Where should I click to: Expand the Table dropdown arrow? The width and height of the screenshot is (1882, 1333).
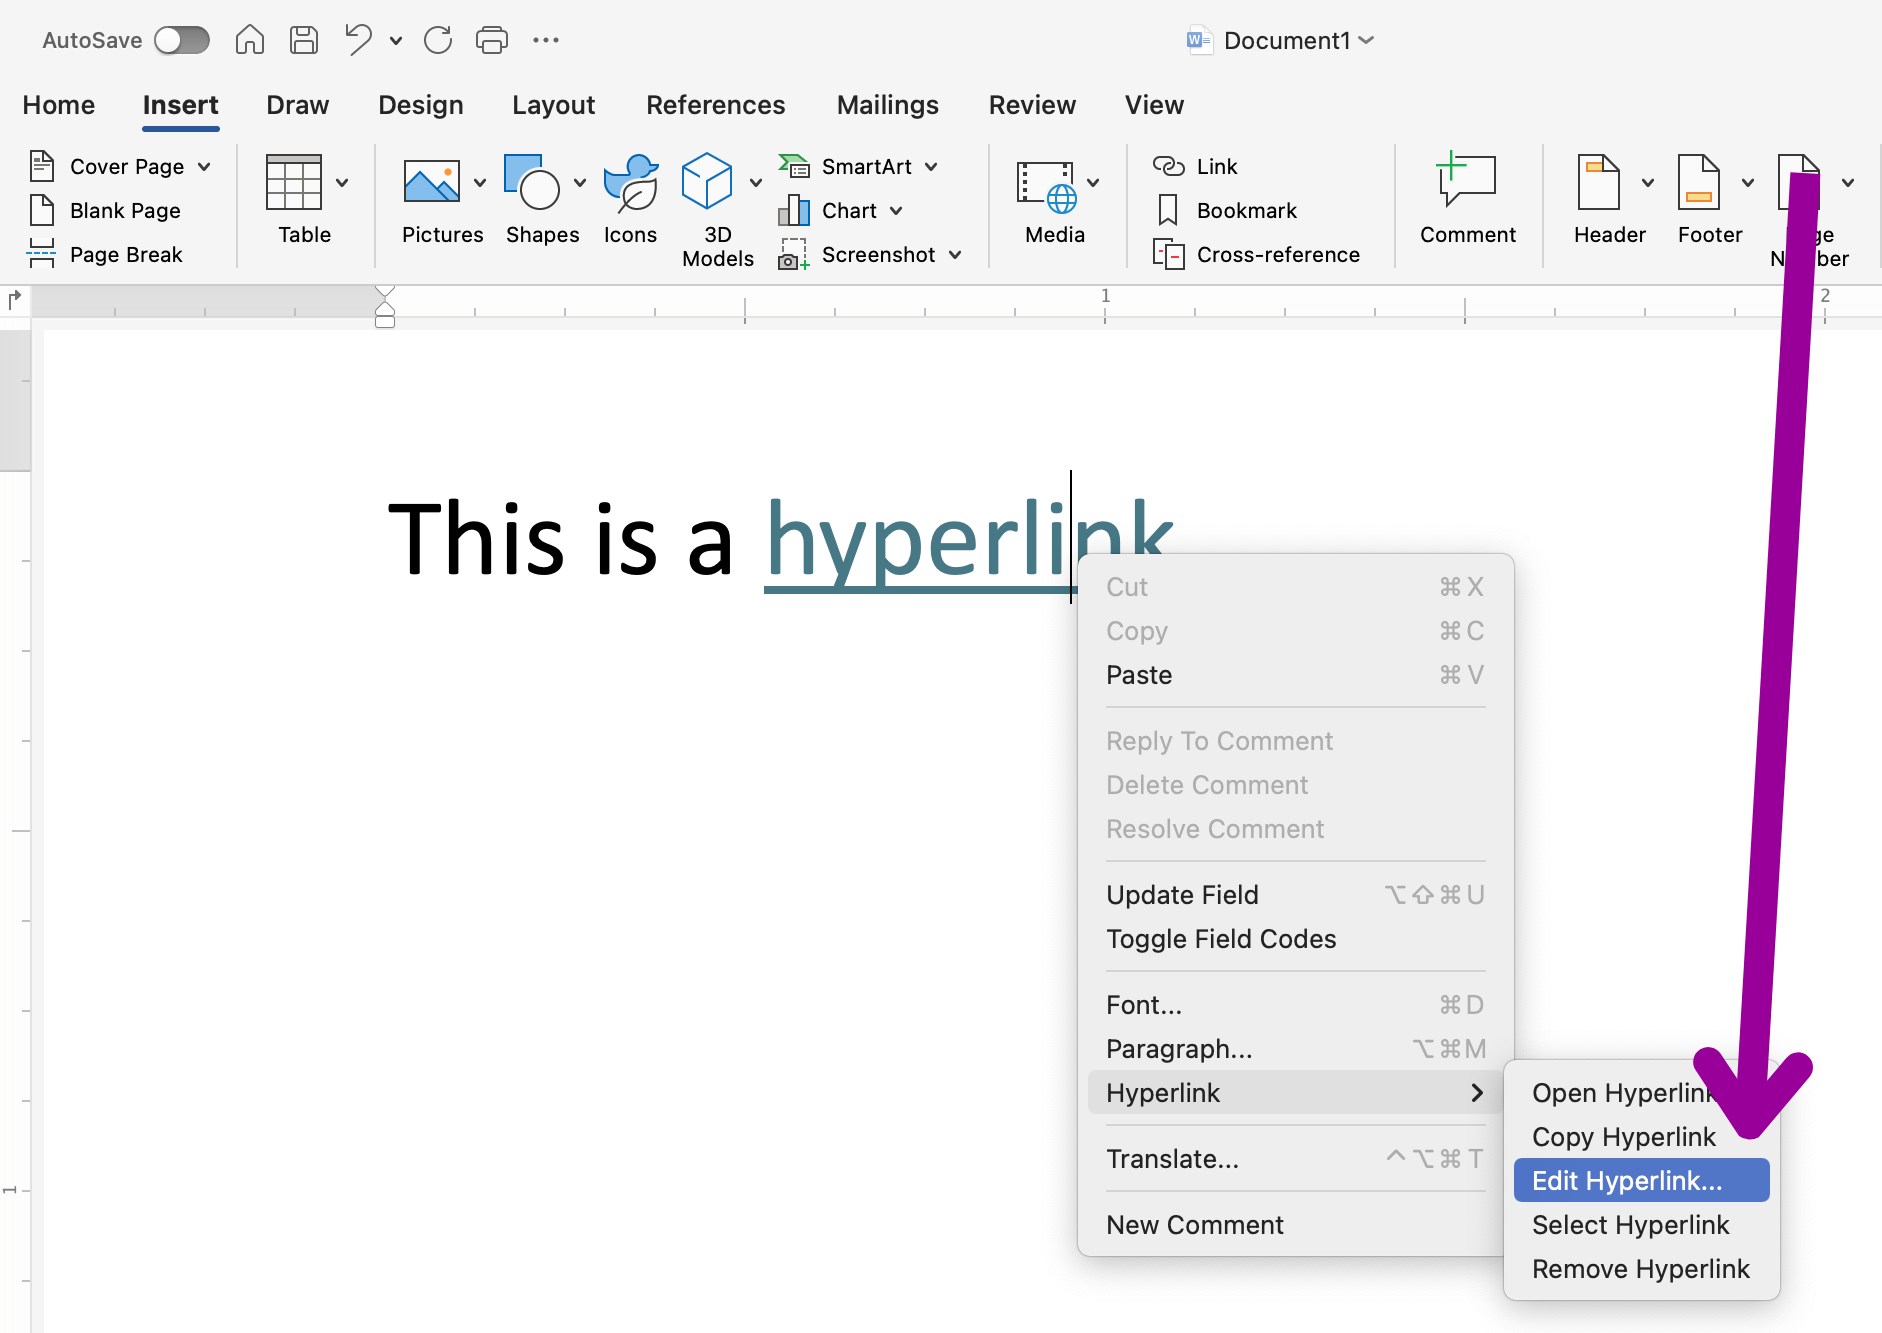click(342, 183)
